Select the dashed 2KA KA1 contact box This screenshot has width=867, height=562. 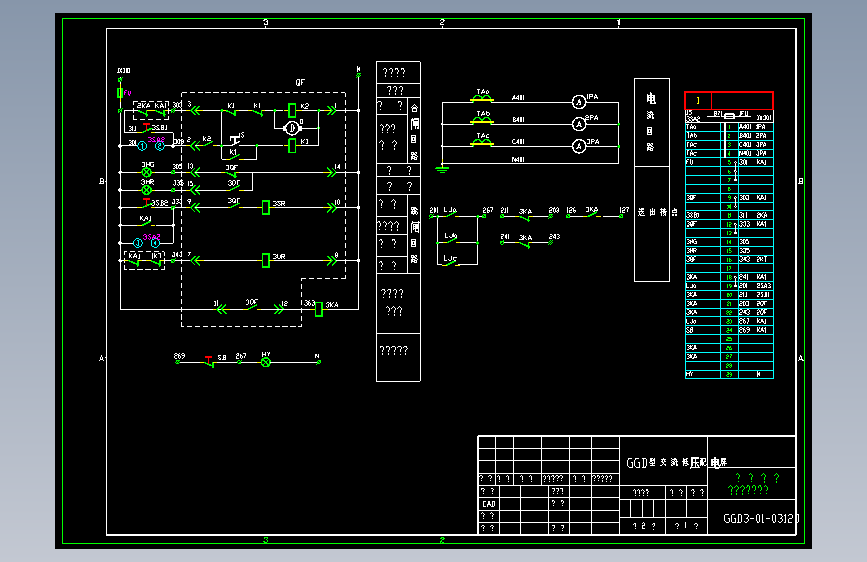point(151,111)
